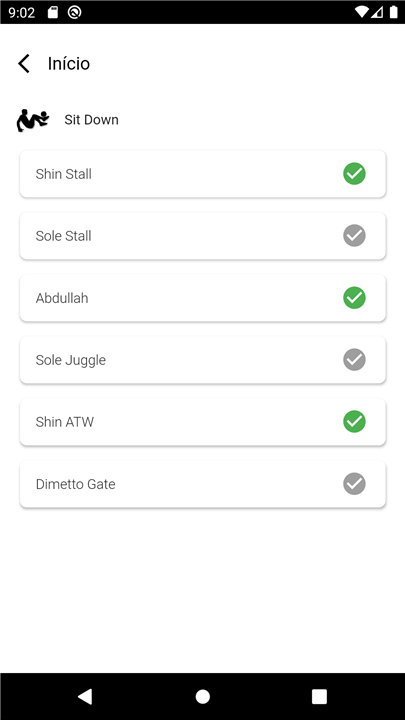
Task: Open the Shin Stall trick card
Action: pos(202,174)
